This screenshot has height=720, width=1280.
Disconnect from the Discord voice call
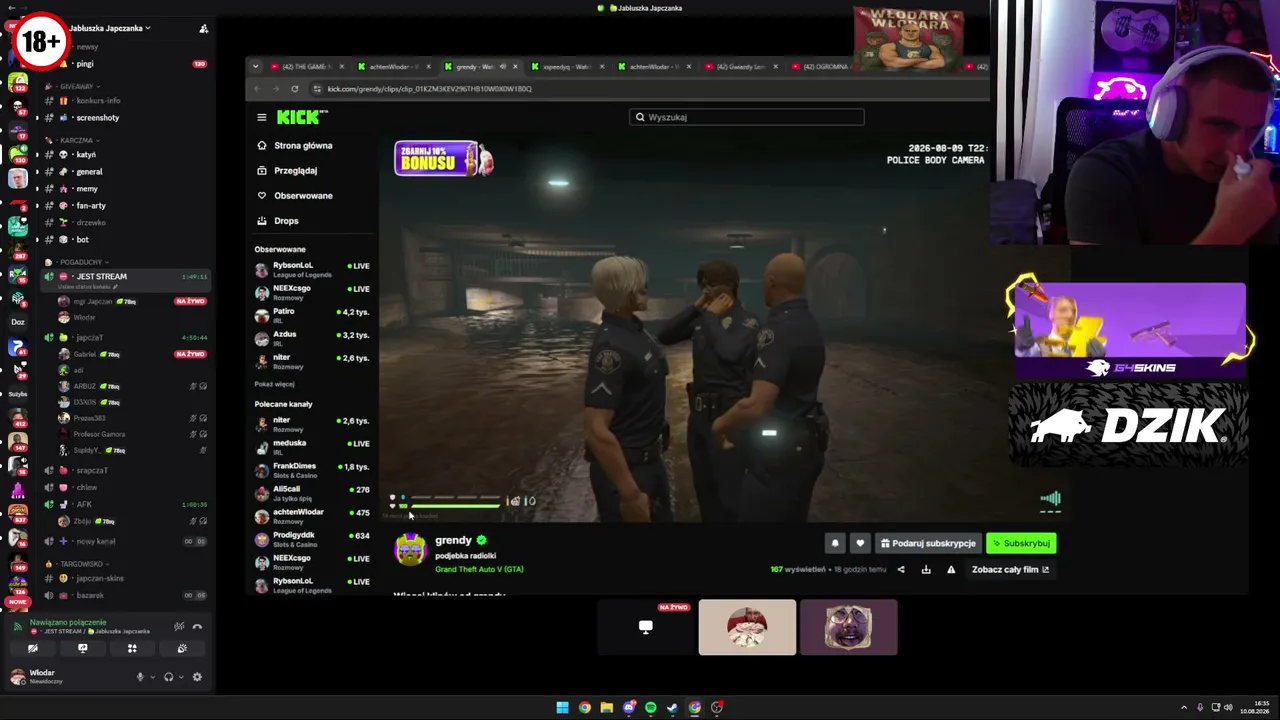click(x=197, y=627)
